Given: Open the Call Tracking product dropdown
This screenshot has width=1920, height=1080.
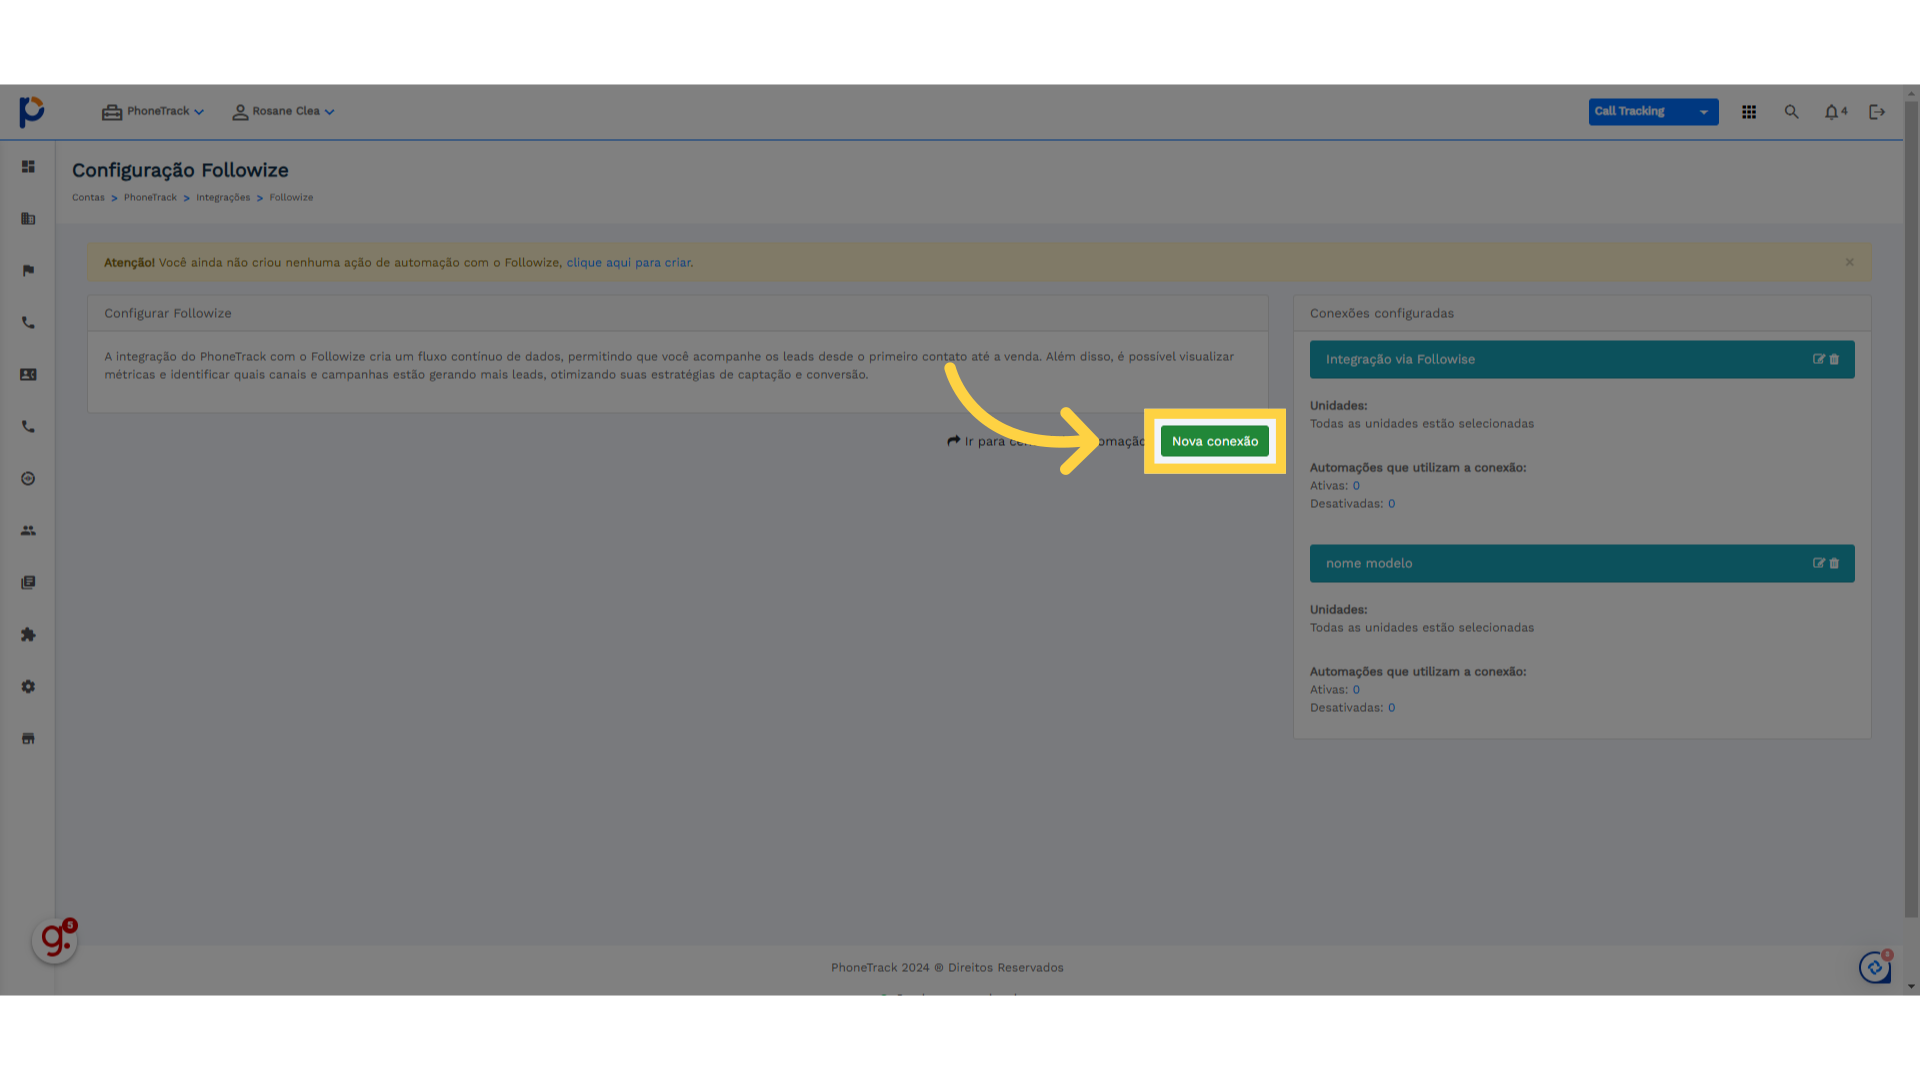Looking at the screenshot, I should click(x=1653, y=111).
